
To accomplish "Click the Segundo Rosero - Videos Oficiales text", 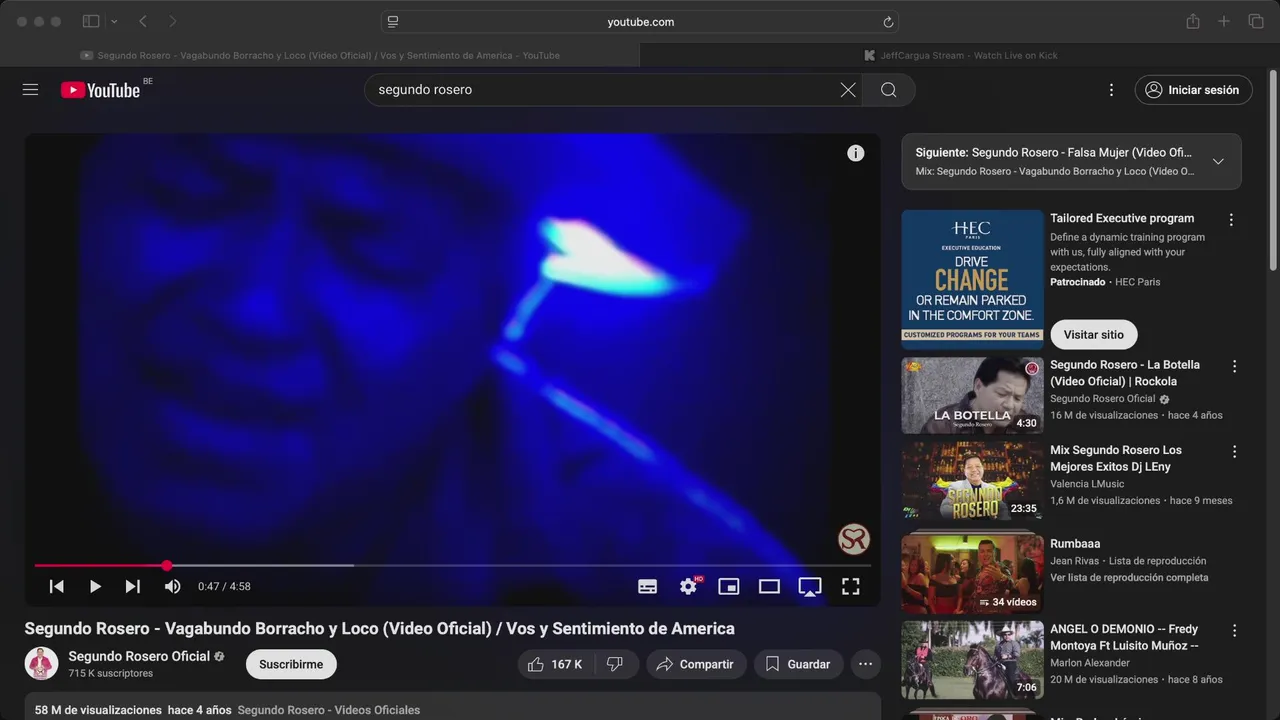I will coord(329,710).
